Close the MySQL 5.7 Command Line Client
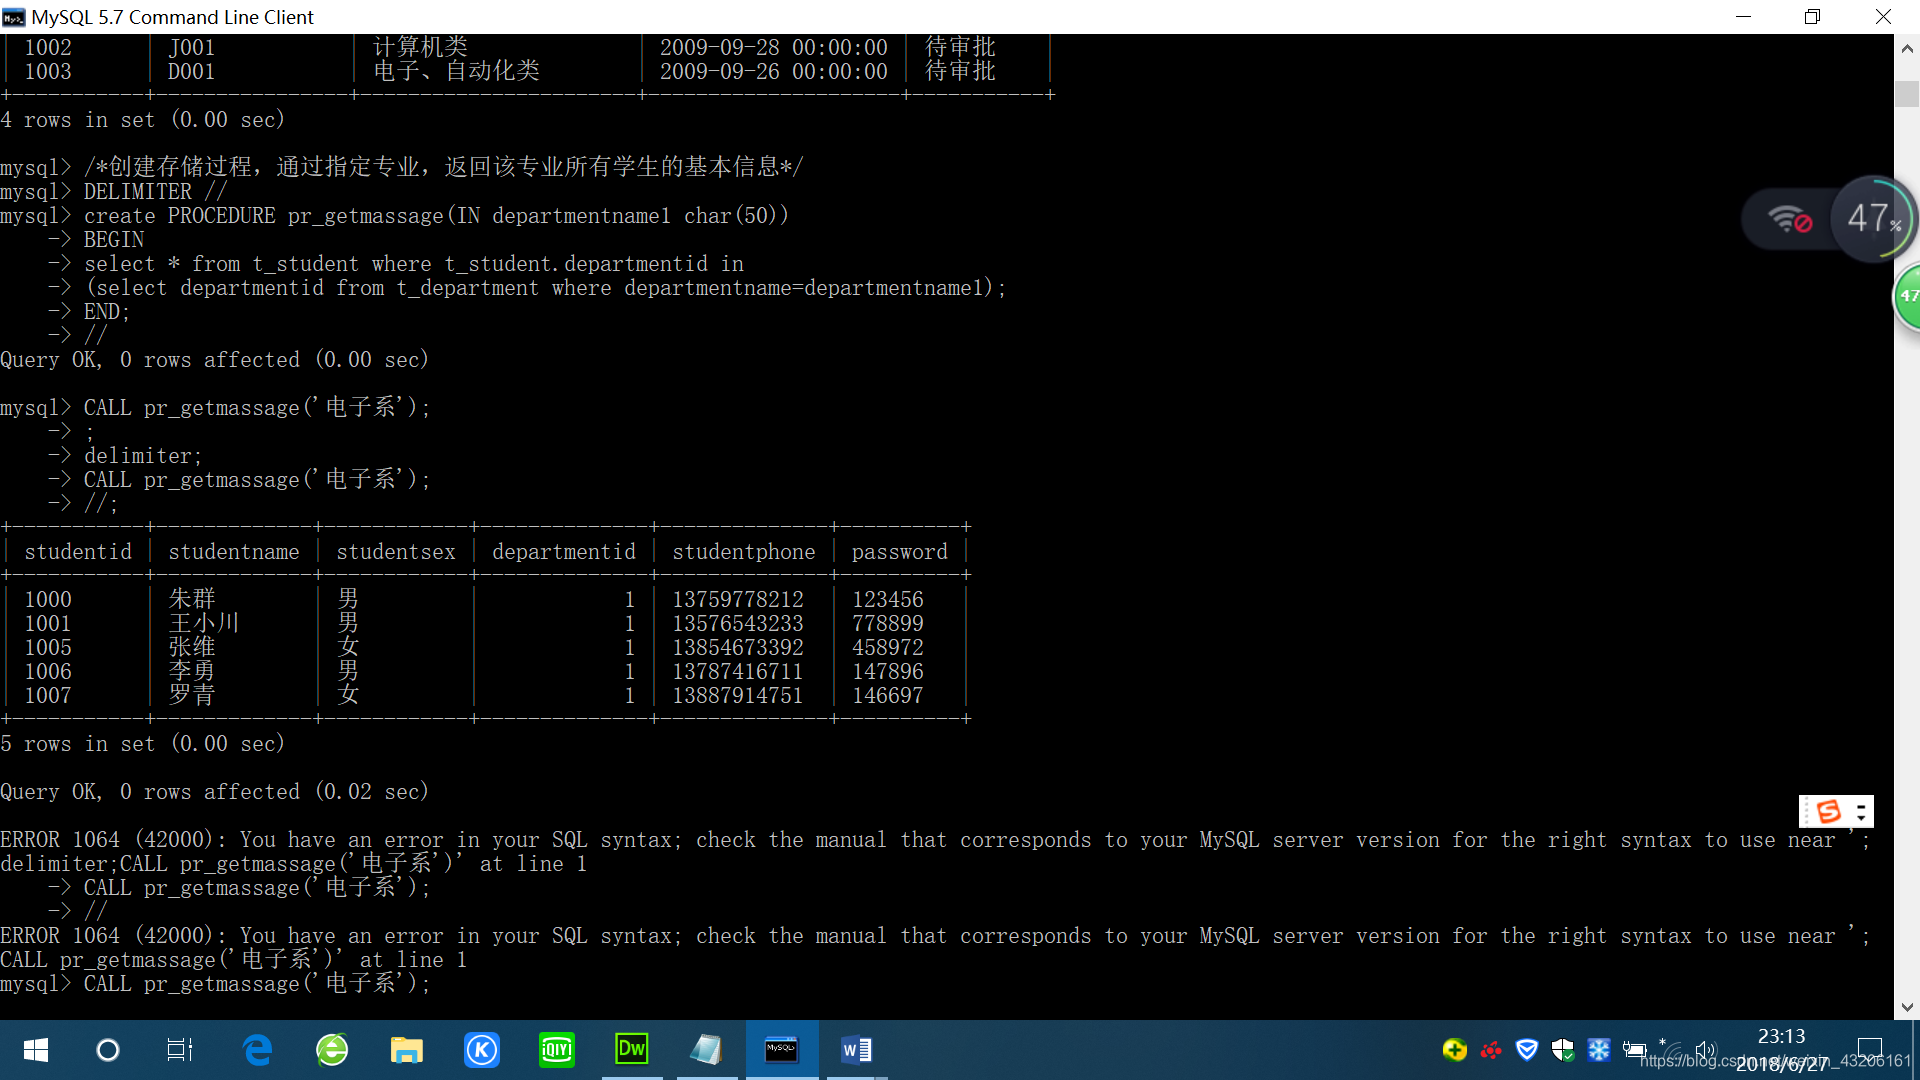The width and height of the screenshot is (1920, 1080). (x=1883, y=17)
